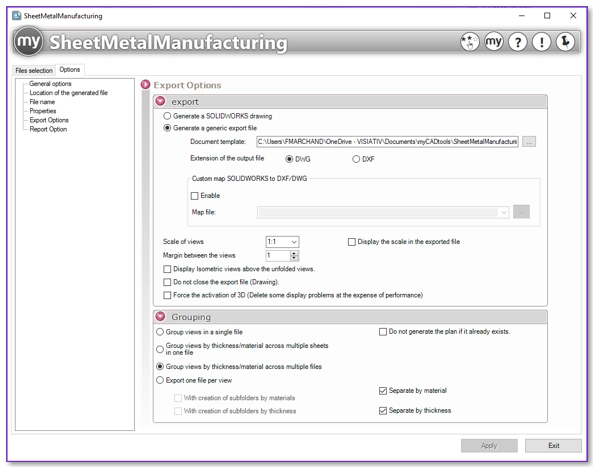
Task: Click the pin icon in header
Action: click(565, 42)
